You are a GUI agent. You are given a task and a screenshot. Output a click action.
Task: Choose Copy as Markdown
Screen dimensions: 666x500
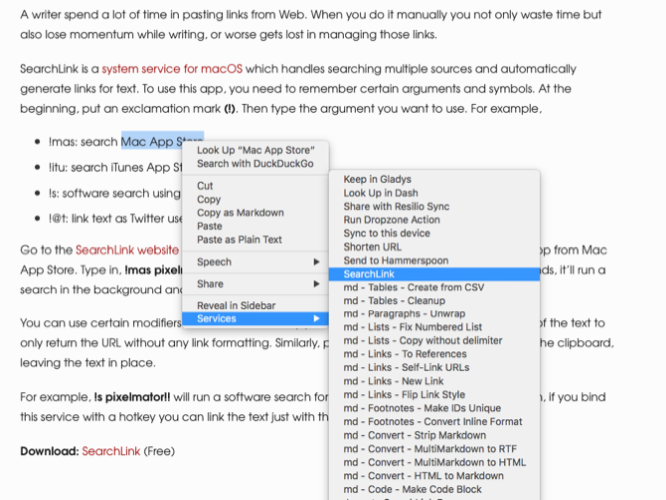[240, 213]
